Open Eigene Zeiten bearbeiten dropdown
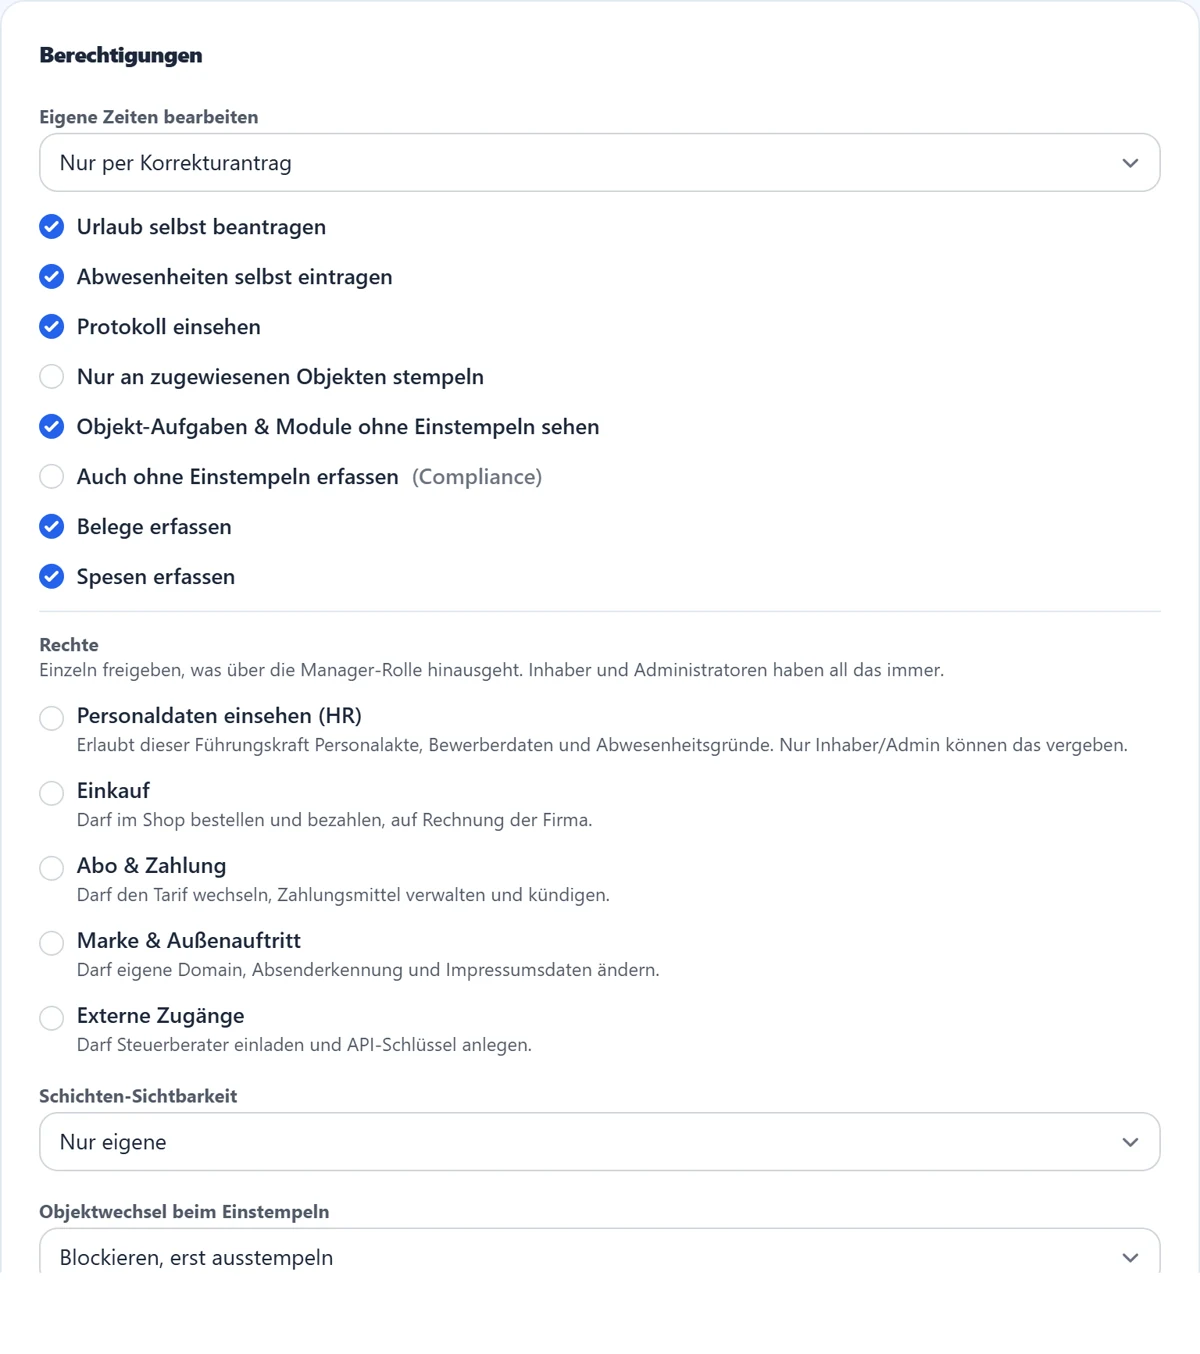1200x1354 pixels. coord(600,163)
